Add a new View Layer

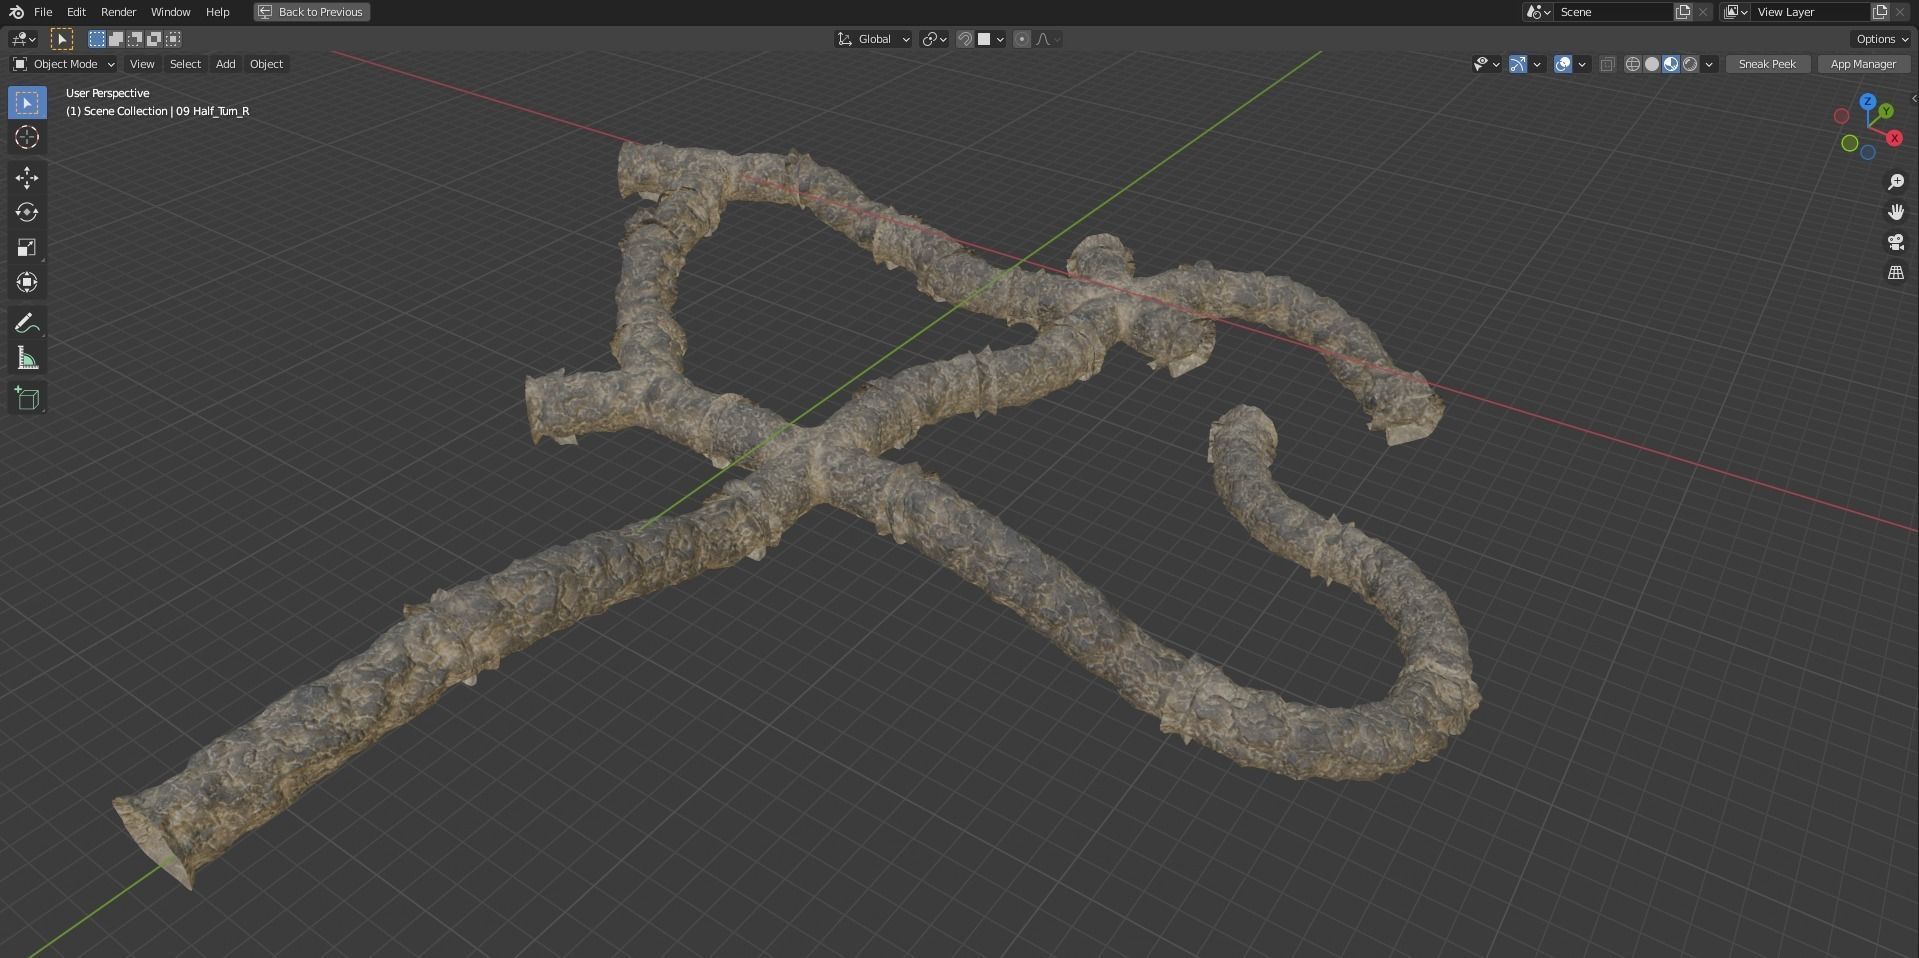[x=1881, y=12]
